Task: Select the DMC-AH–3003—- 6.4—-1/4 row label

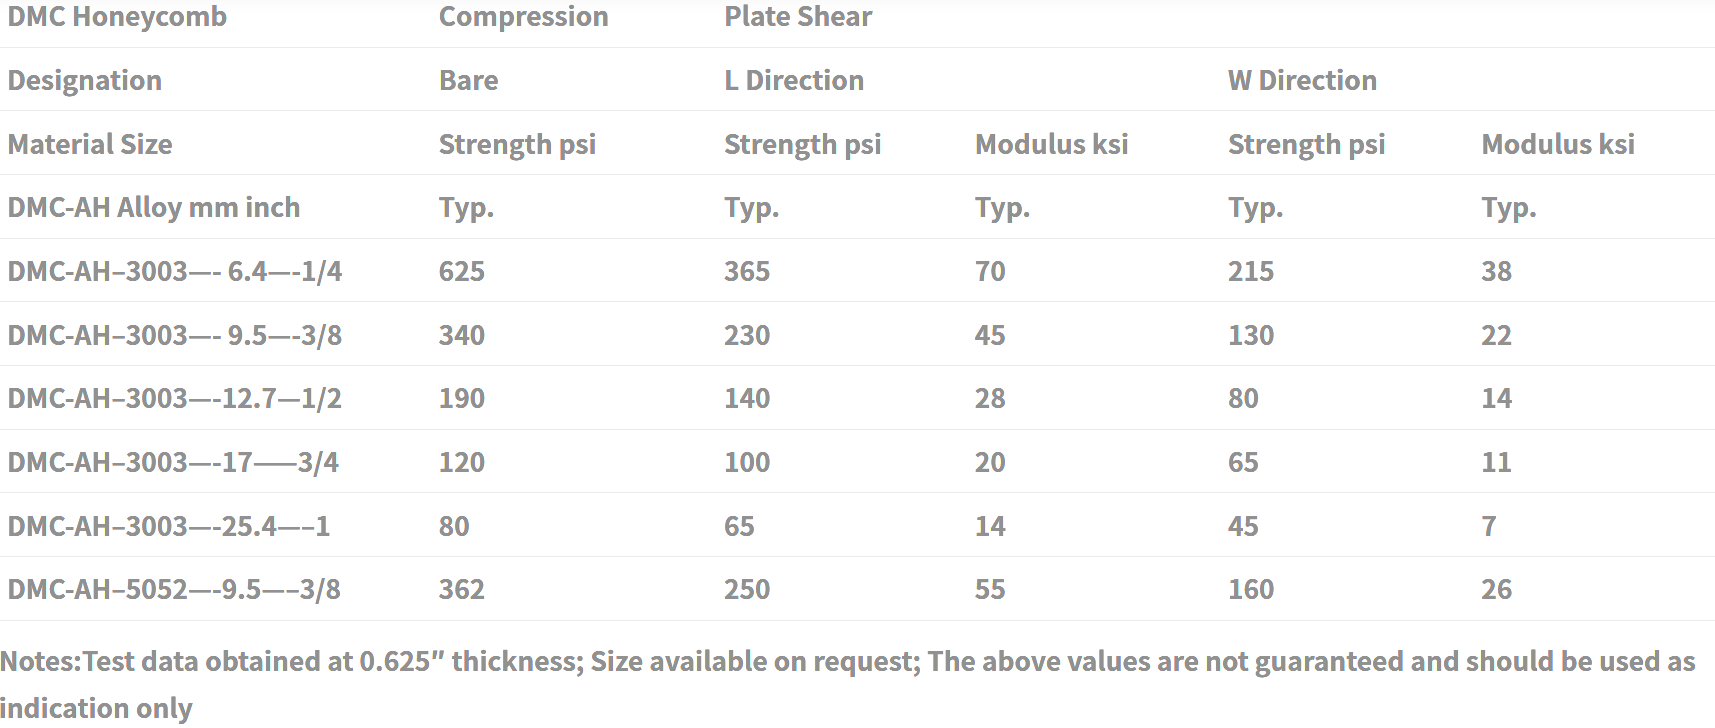Action: point(175,271)
